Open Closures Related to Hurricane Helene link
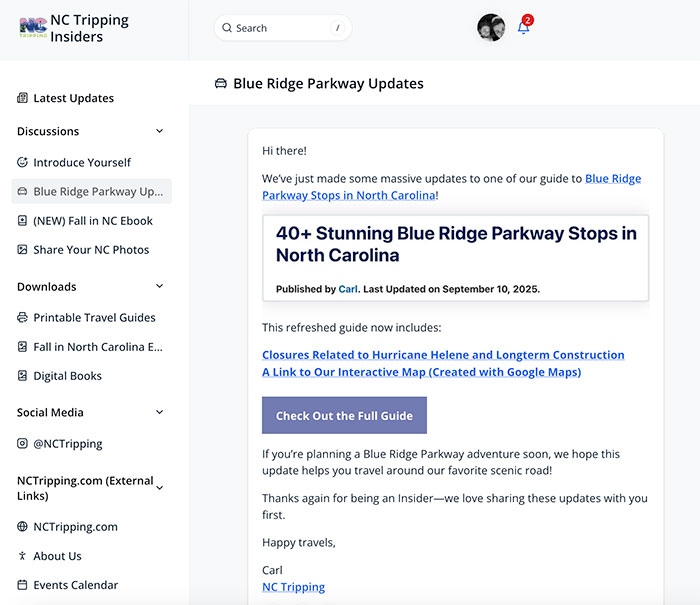 click(443, 355)
